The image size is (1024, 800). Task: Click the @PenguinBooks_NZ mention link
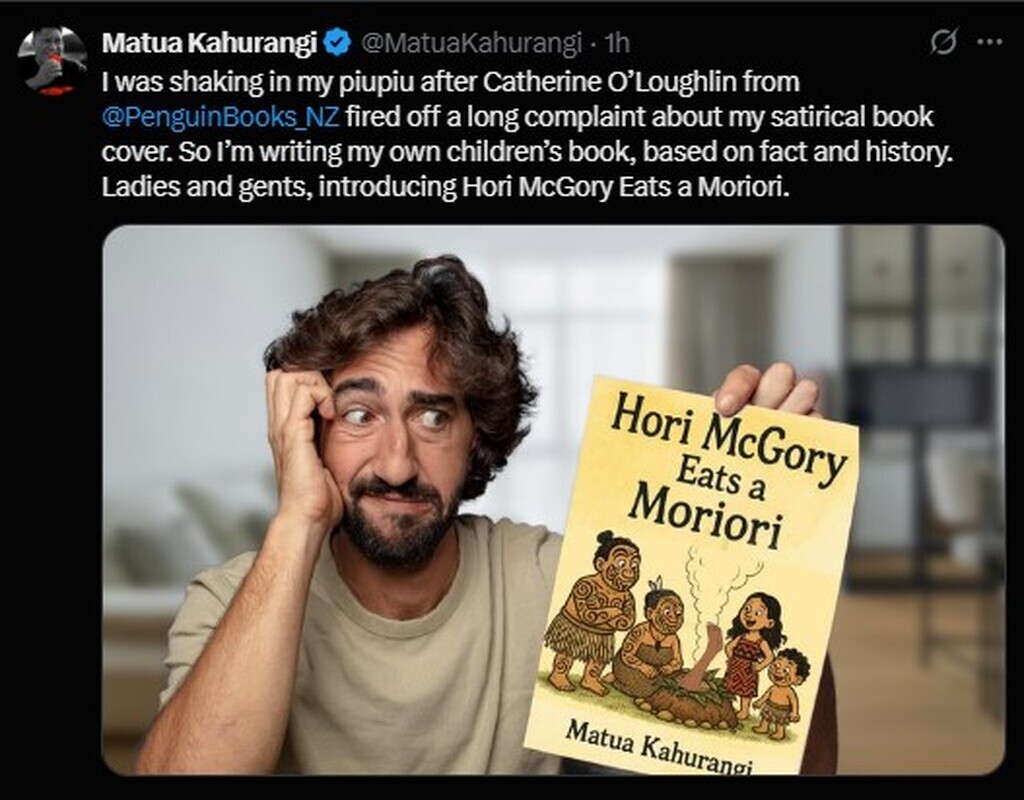221,117
